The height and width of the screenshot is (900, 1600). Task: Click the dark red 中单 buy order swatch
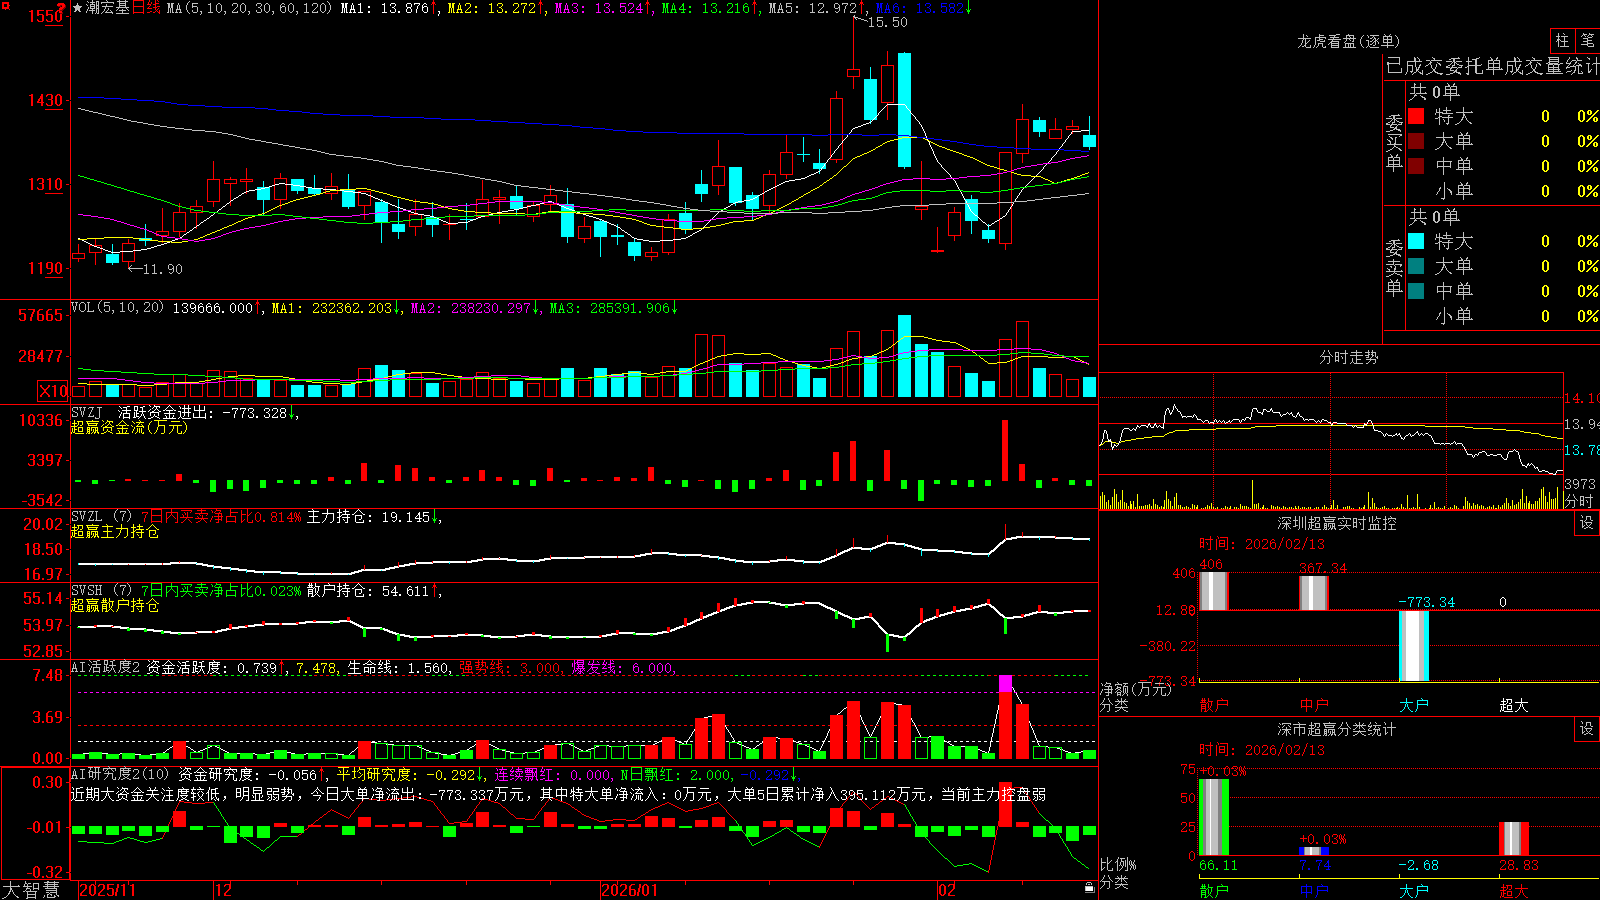pyautogui.click(x=1416, y=166)
